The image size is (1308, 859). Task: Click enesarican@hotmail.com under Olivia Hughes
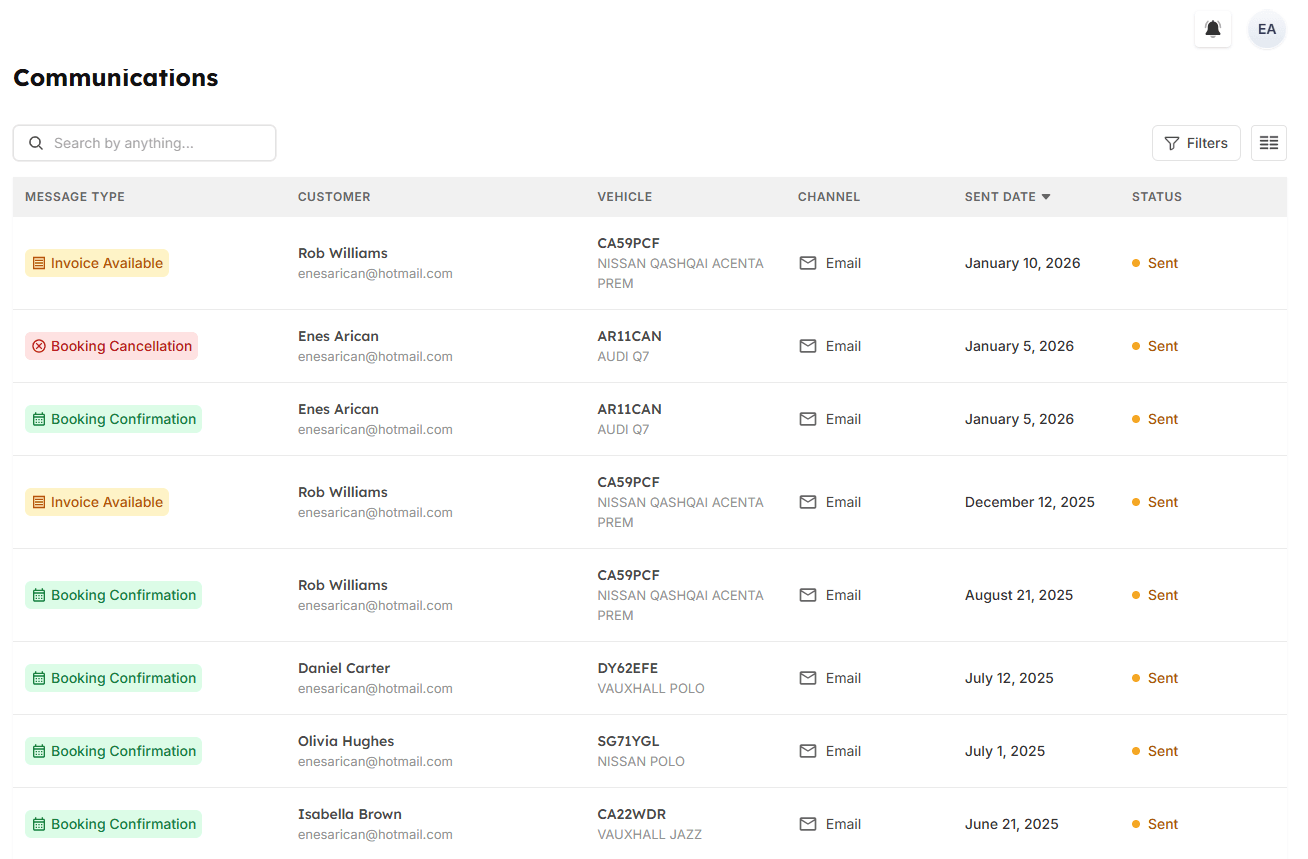click(x=375, y=761)
